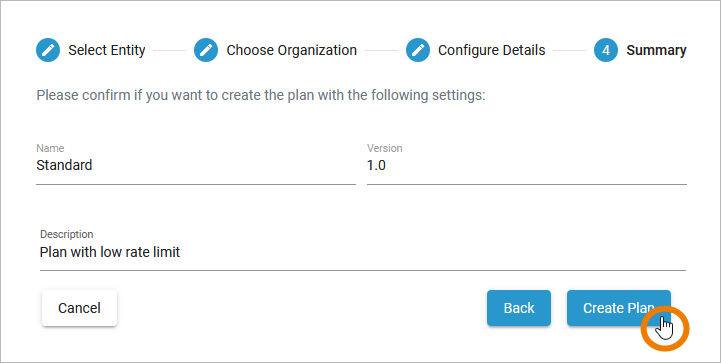Click the Name field showing Standard

(196, 165)
